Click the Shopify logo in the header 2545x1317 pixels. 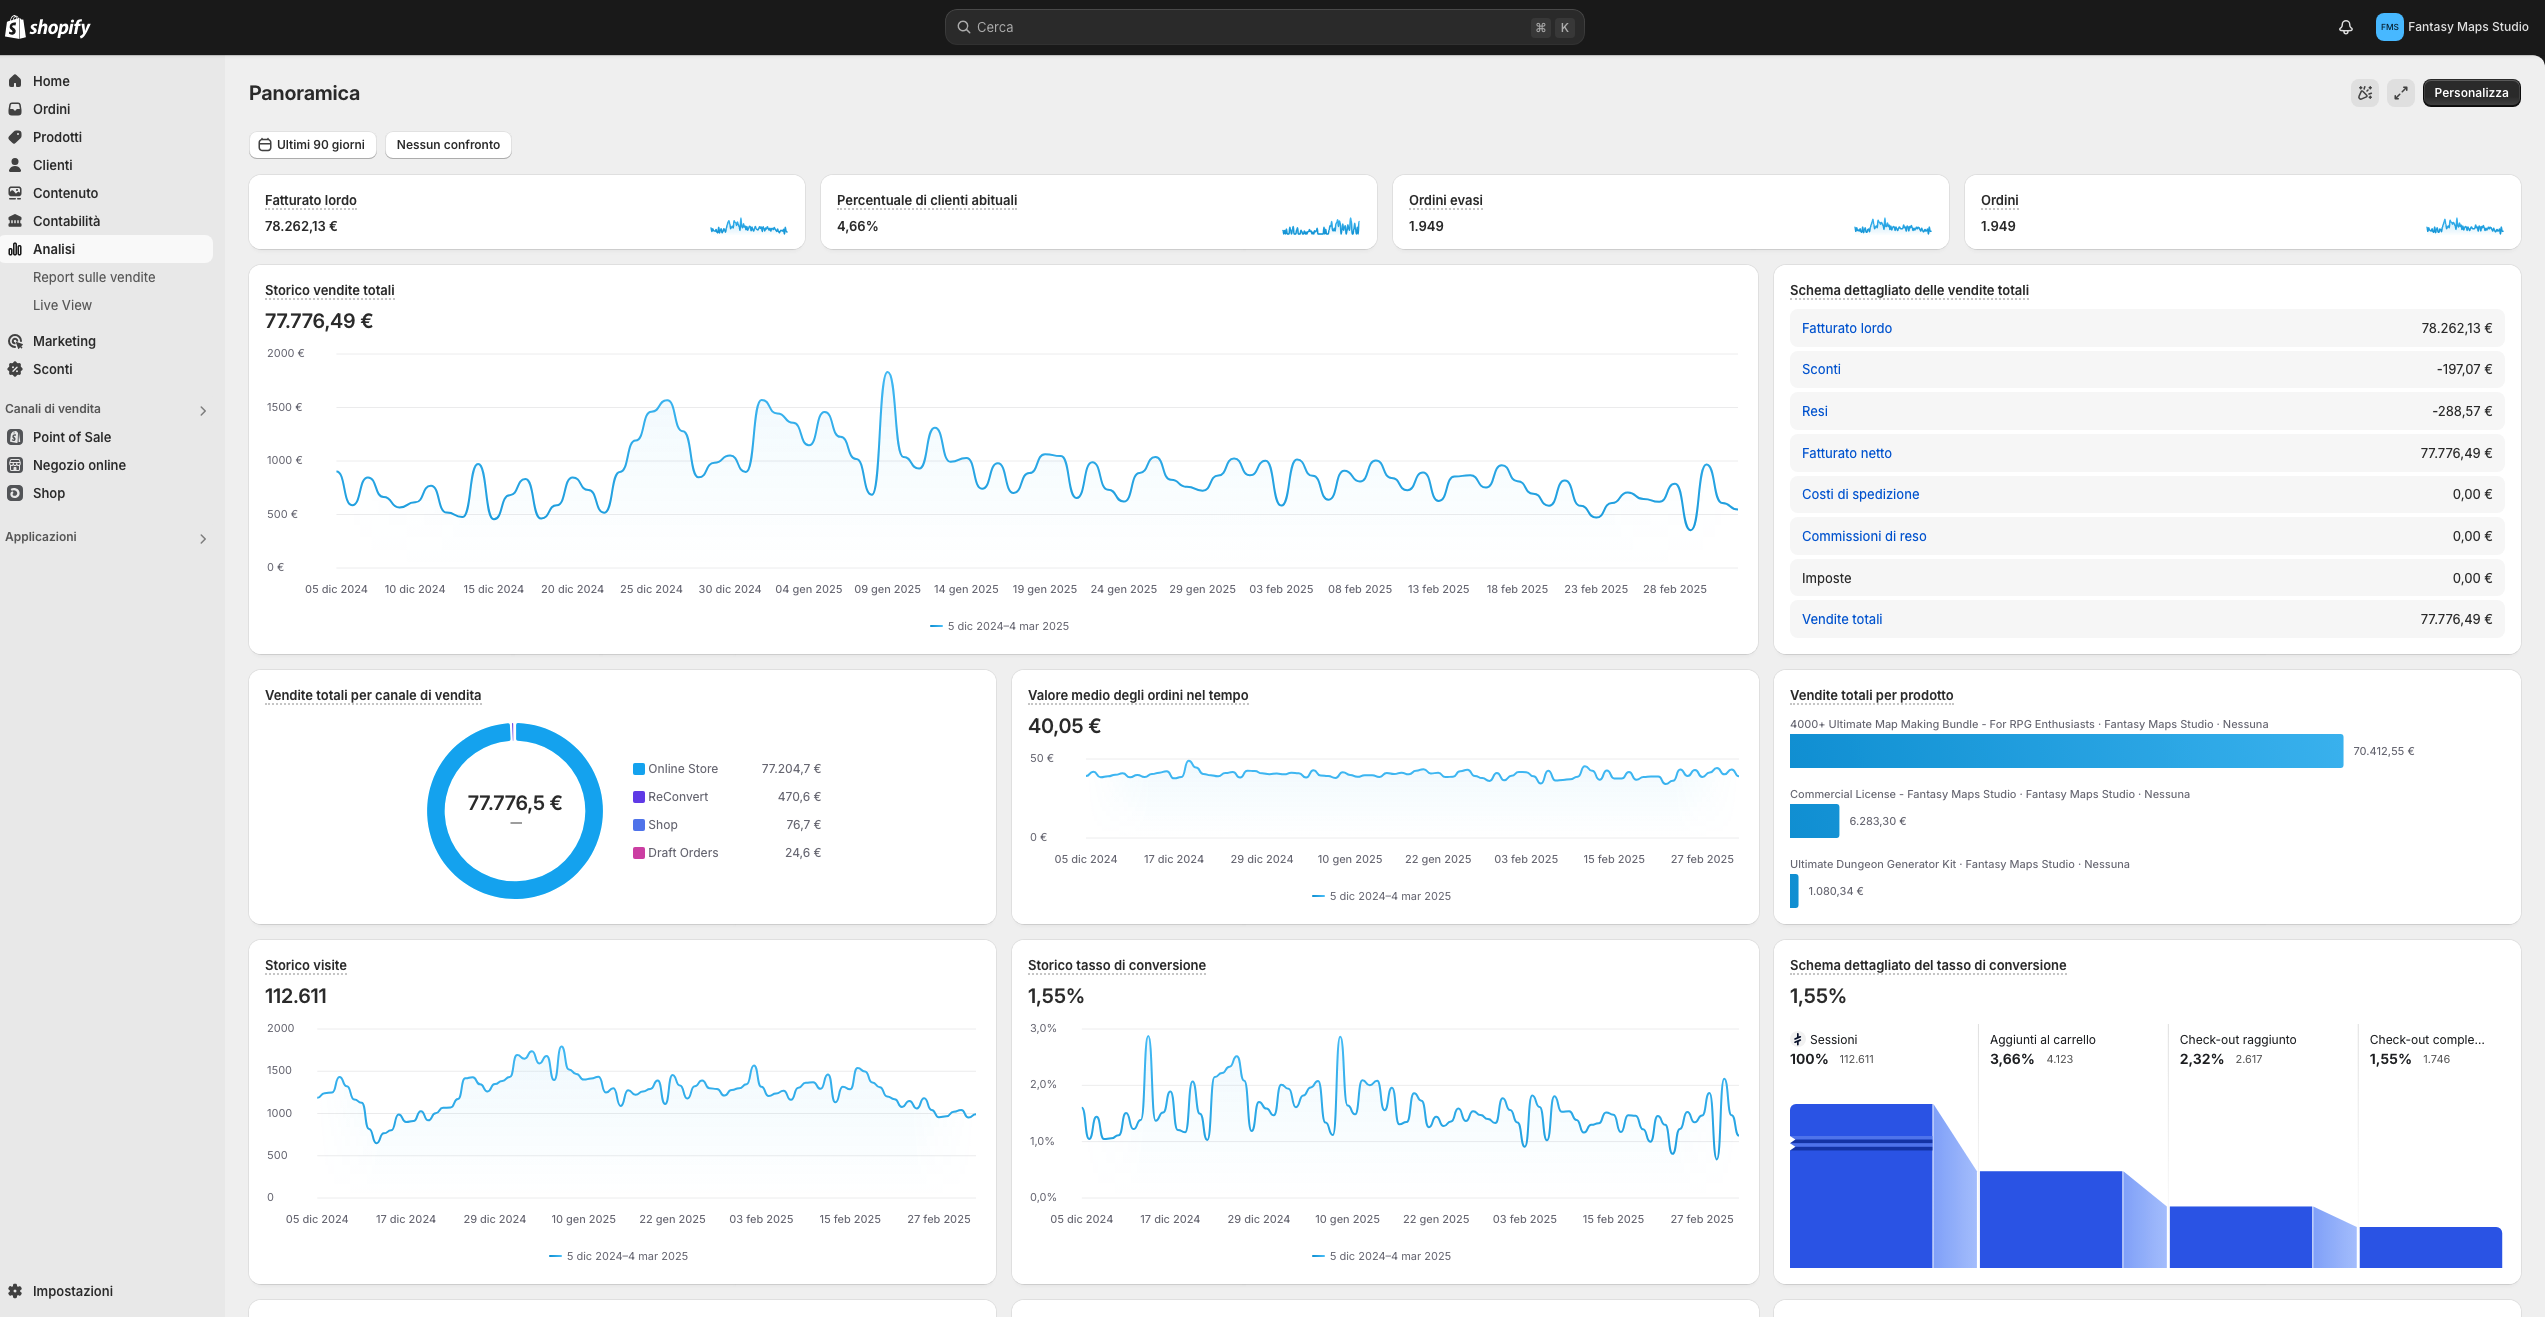[48, 27]
